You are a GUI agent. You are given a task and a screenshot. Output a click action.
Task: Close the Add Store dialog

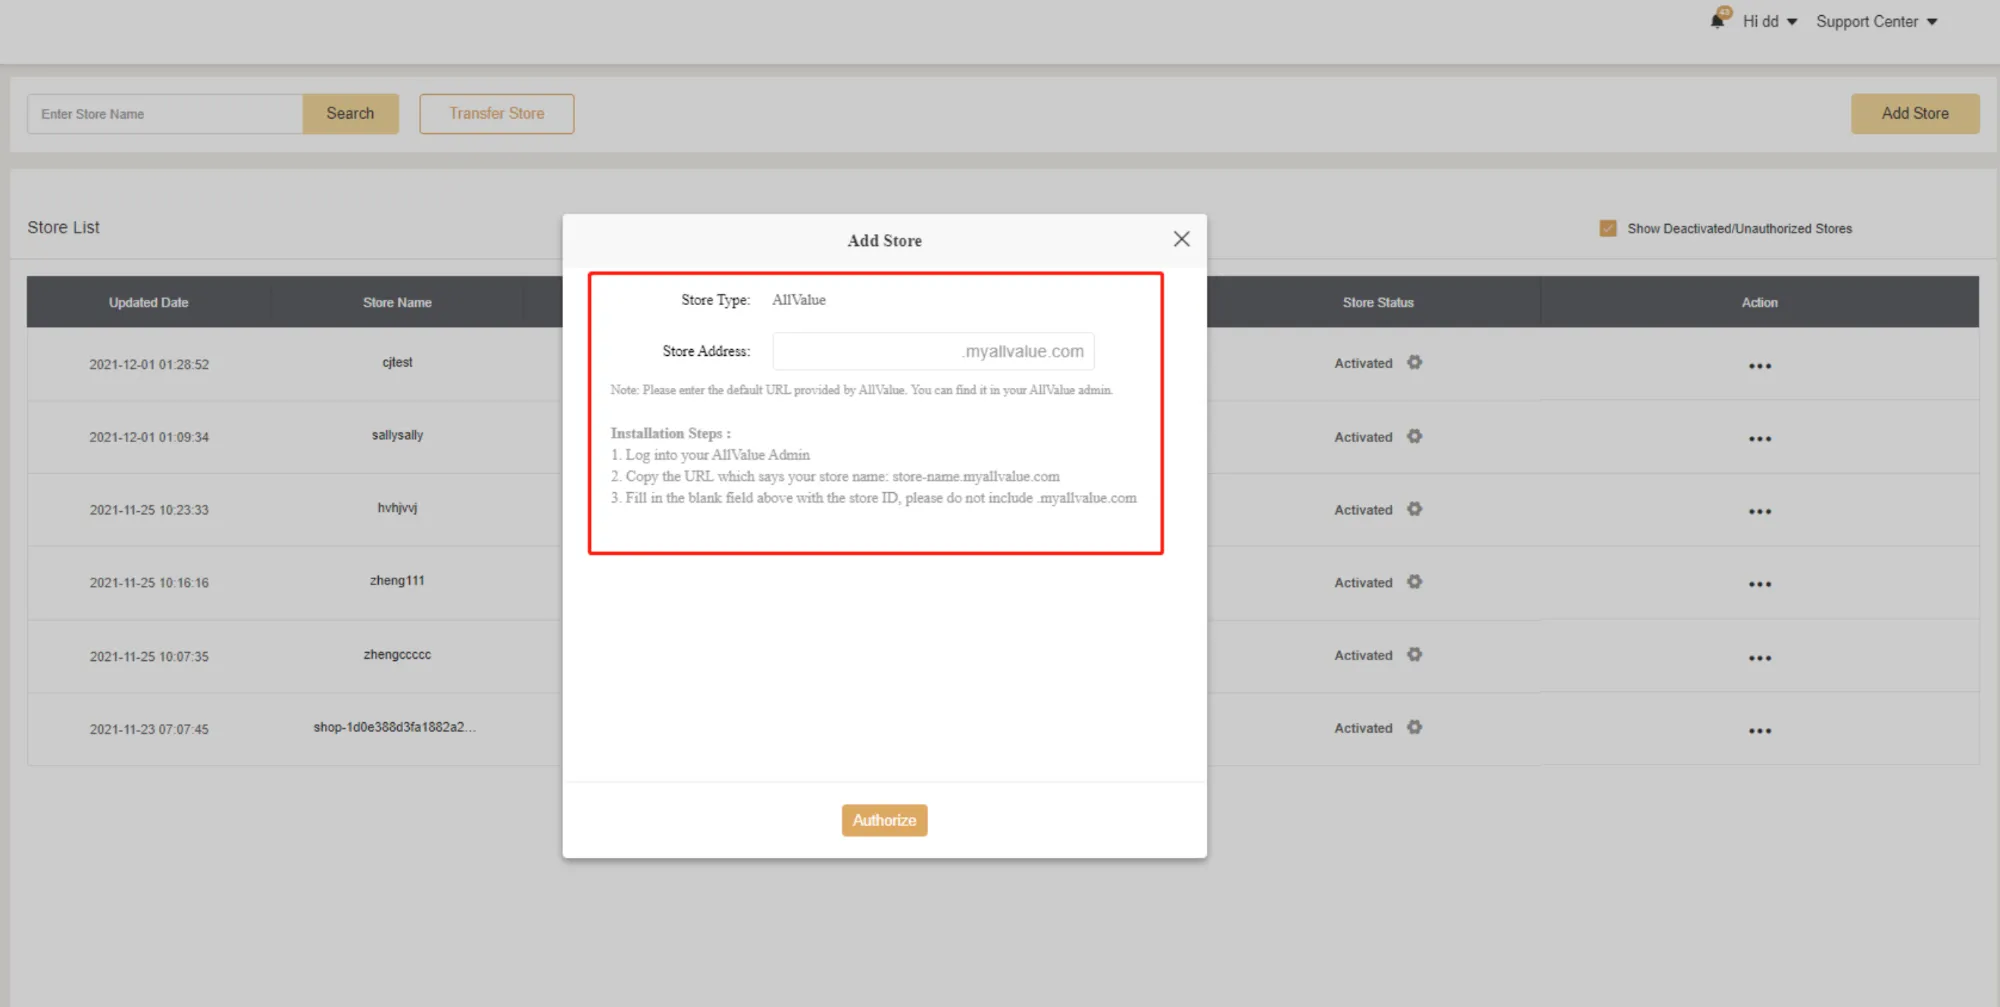coord(1181,239)
